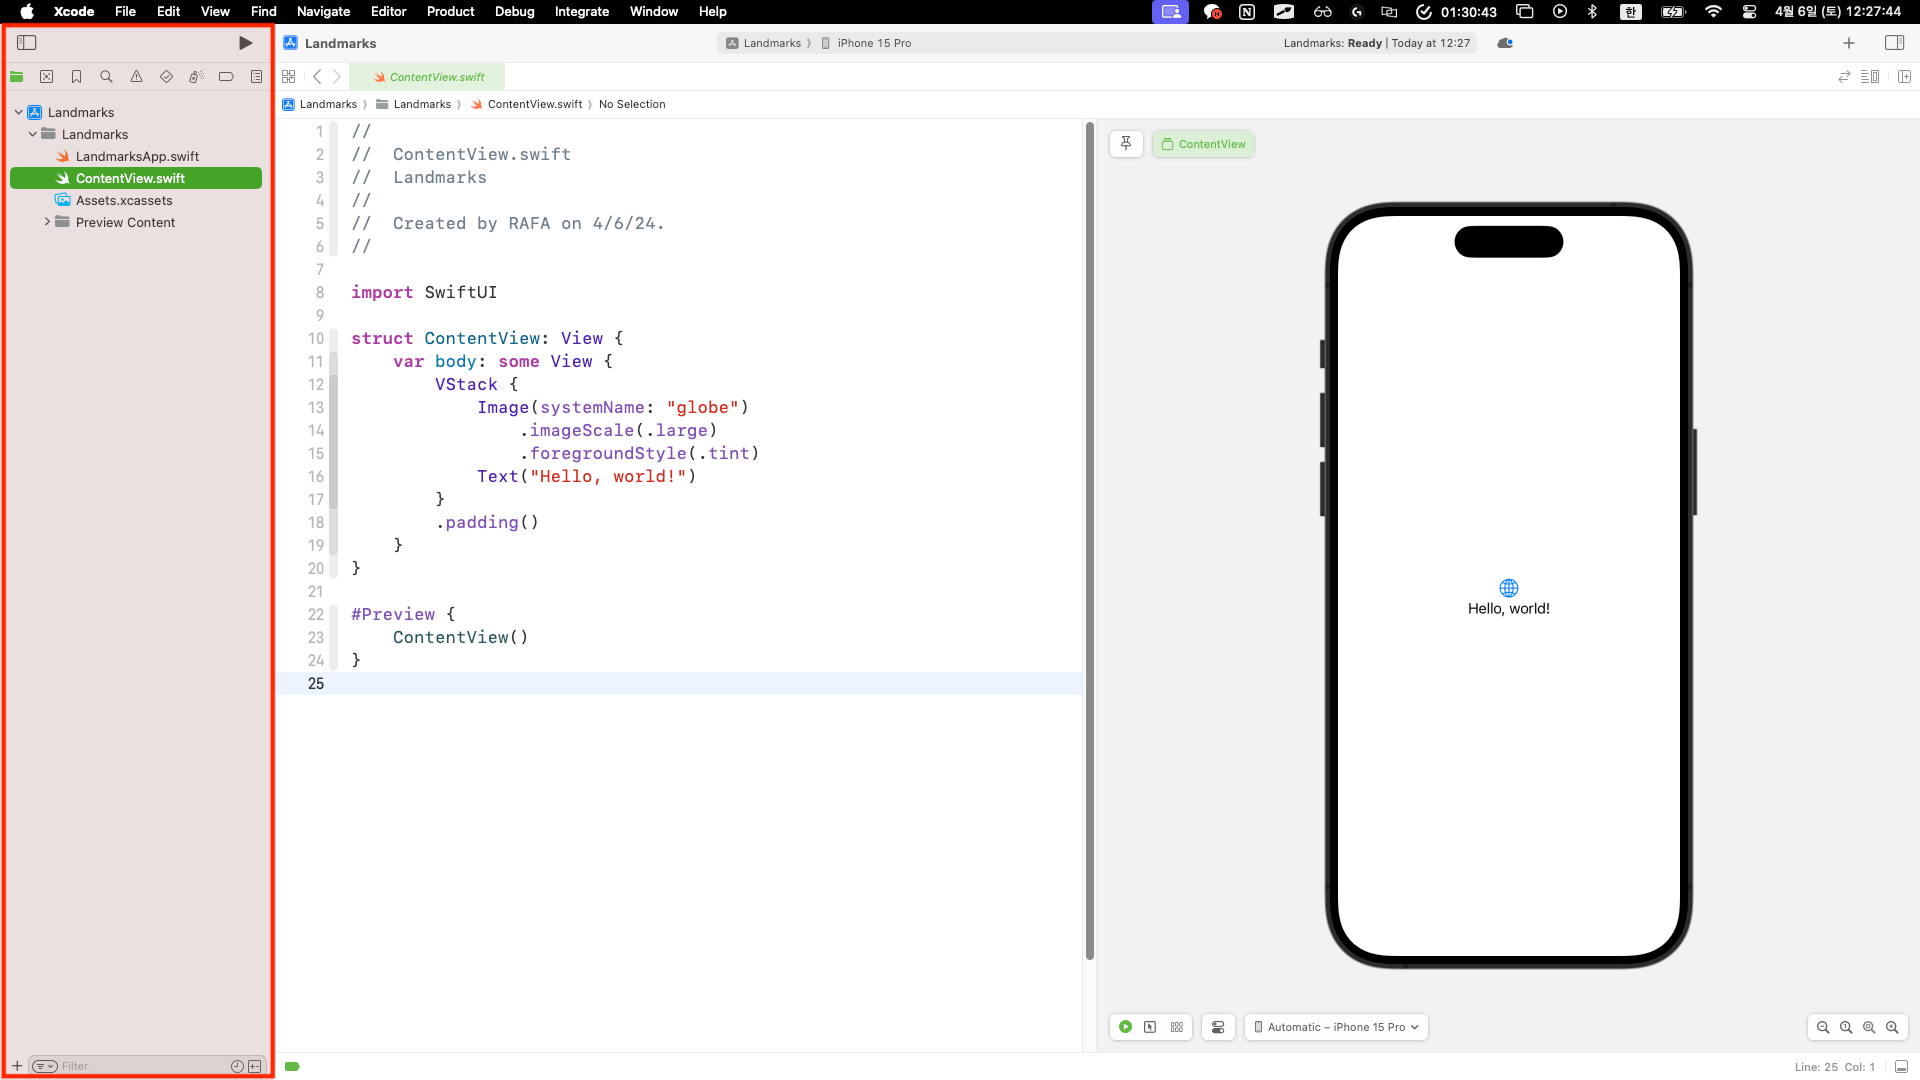
Task: Open the test navigator
Action: [167, 77]
